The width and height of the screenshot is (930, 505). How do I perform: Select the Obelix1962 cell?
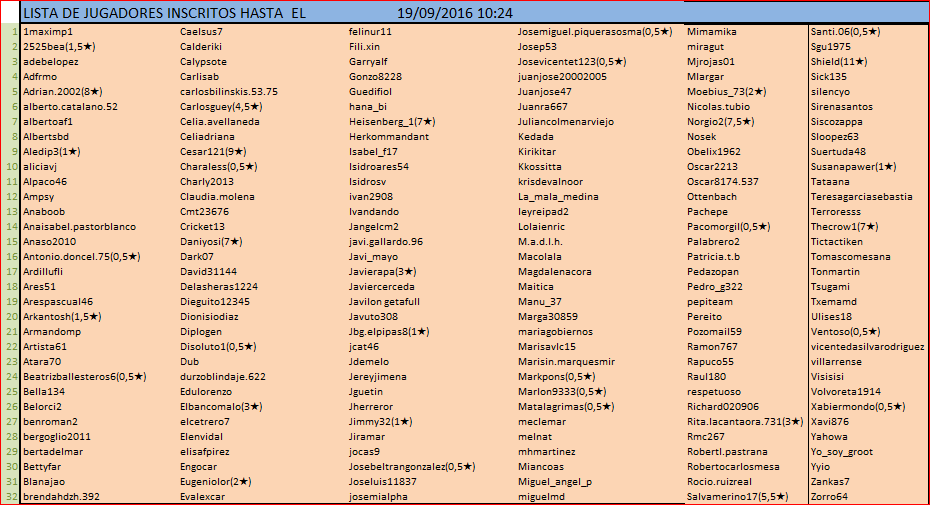pyautogui.click(x=714, y=151)
